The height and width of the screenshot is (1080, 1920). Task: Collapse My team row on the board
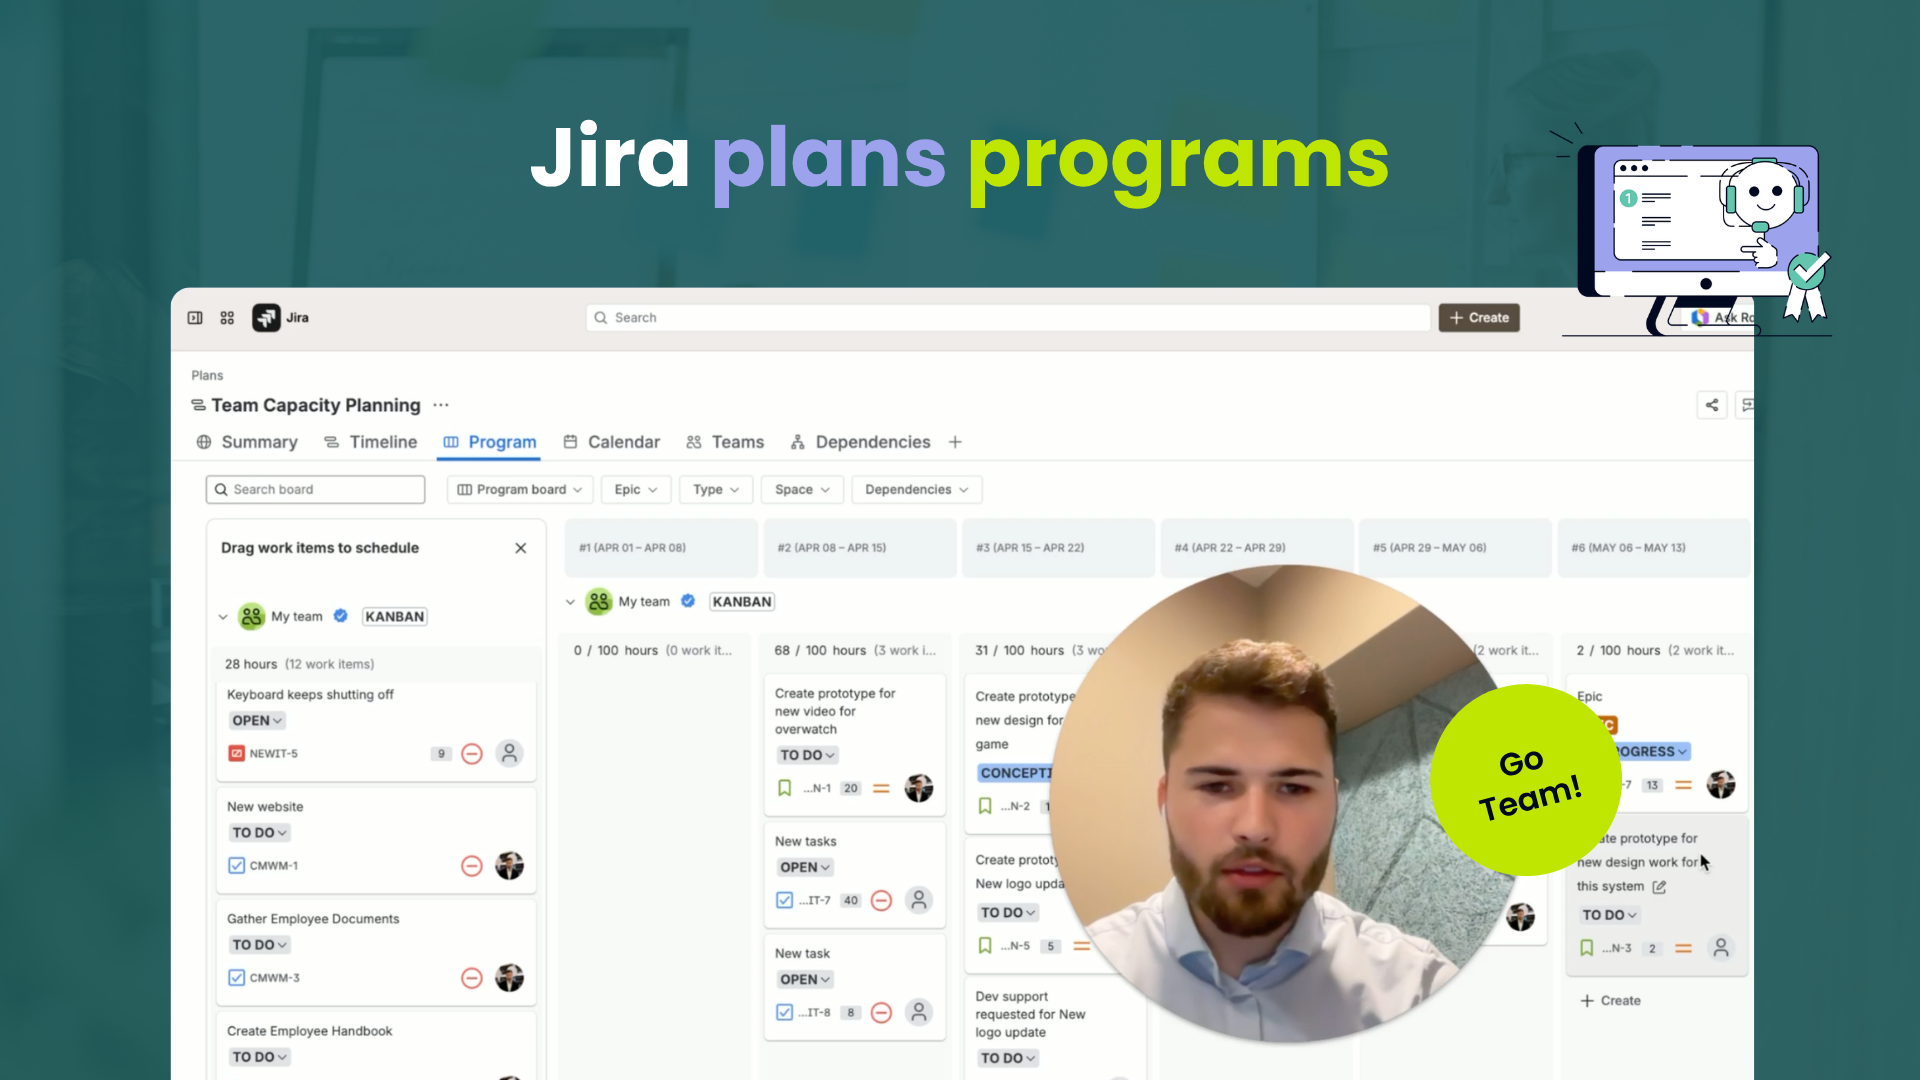[x=570, y=602]
